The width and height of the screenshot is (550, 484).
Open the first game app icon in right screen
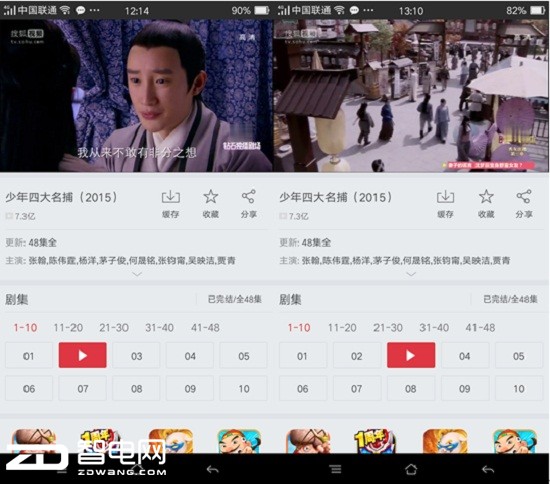pos(308,441)
